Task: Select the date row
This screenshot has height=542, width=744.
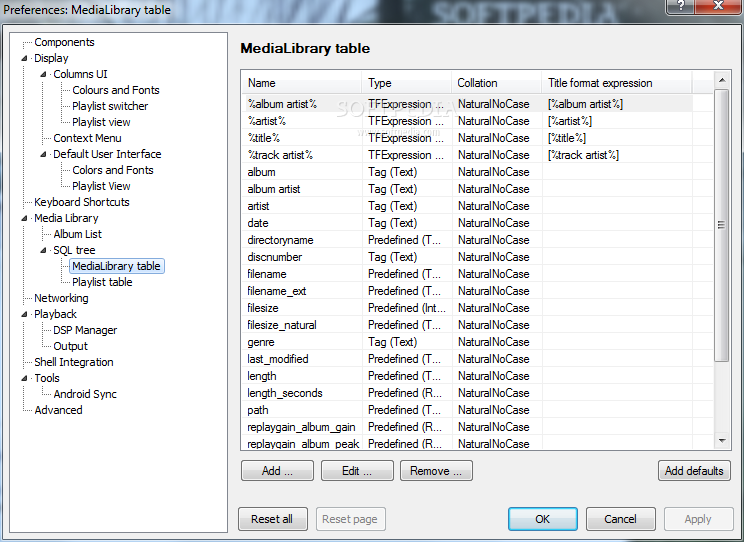Action: 467,223
